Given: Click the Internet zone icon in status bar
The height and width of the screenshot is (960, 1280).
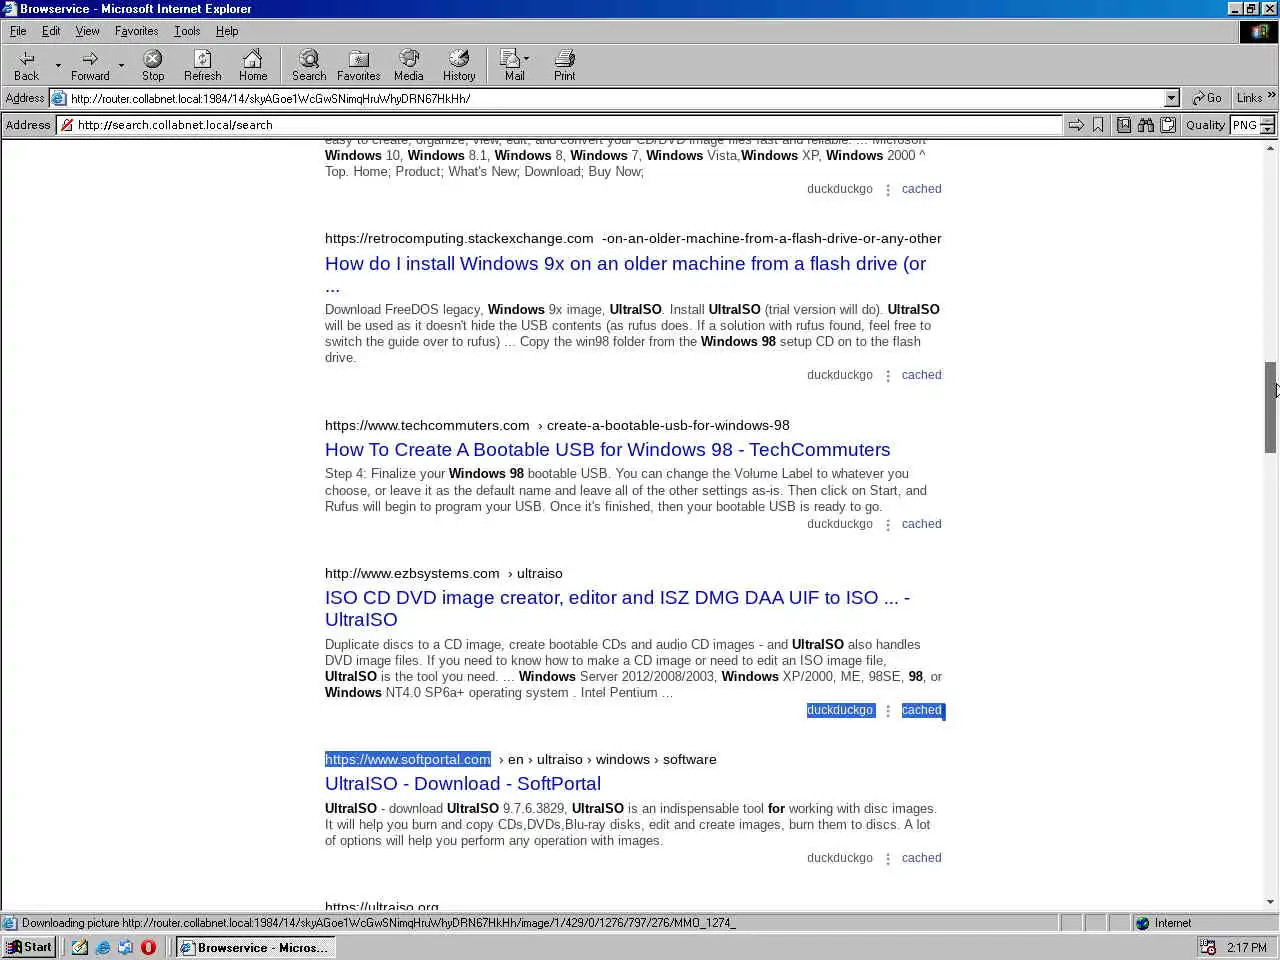Looking at the screenshot, I should (1142, 923).
